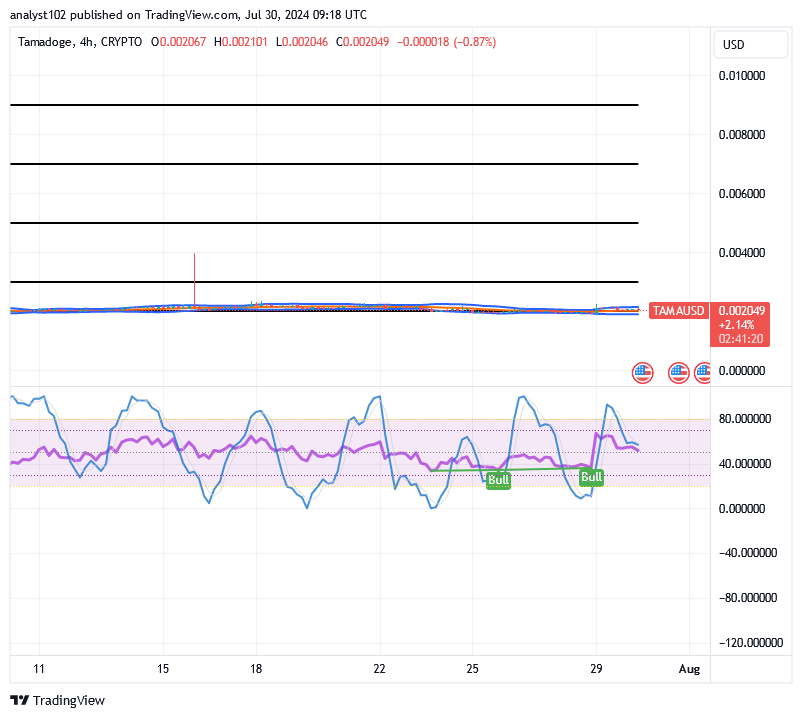Click the close value C0.002049
Image resolution: width=802 pixels, height=718 pixels.
(x=363, y=42)
